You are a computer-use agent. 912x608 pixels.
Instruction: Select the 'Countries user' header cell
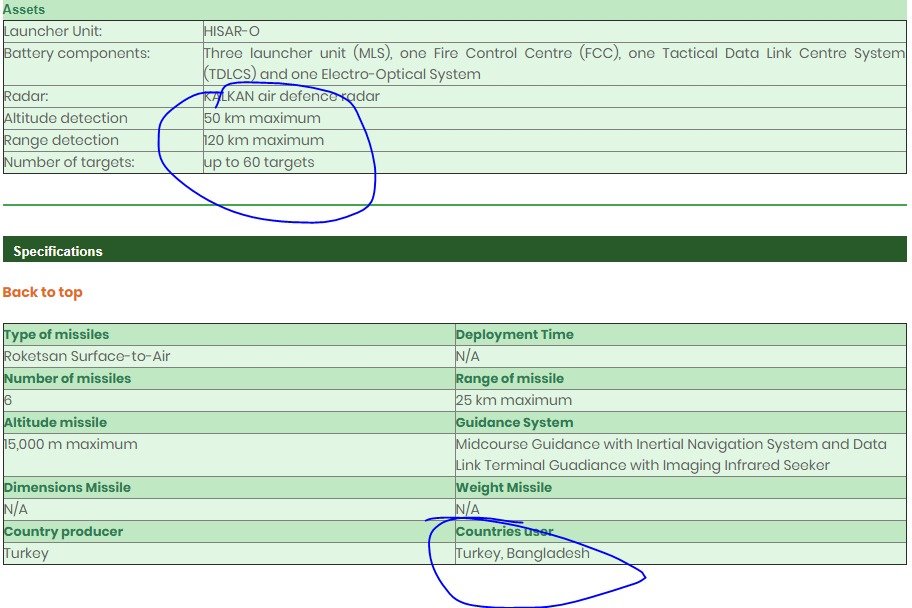[681, 532]
